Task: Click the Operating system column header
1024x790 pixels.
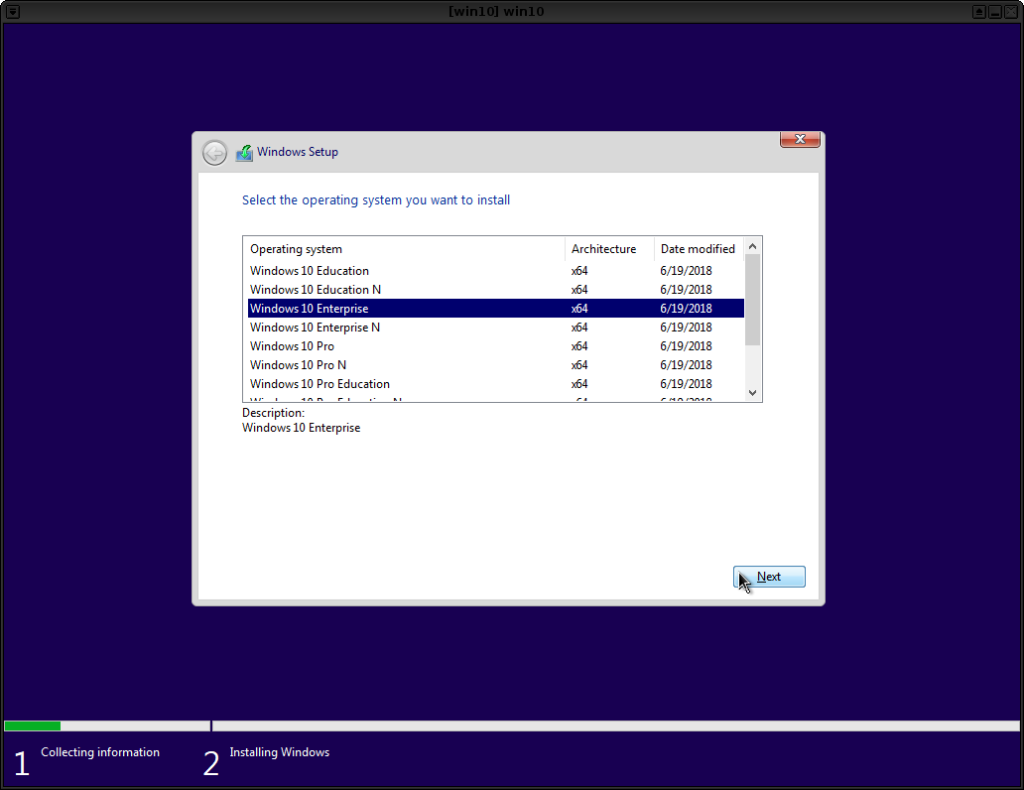Action: [x=404, y=249]
